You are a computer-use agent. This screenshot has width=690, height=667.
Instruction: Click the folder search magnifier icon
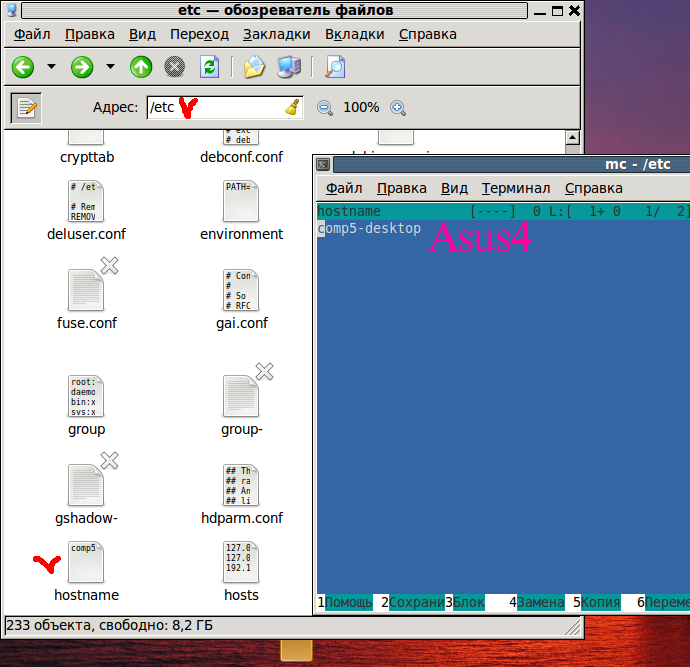pyautogui.click(x=335, y=67)
